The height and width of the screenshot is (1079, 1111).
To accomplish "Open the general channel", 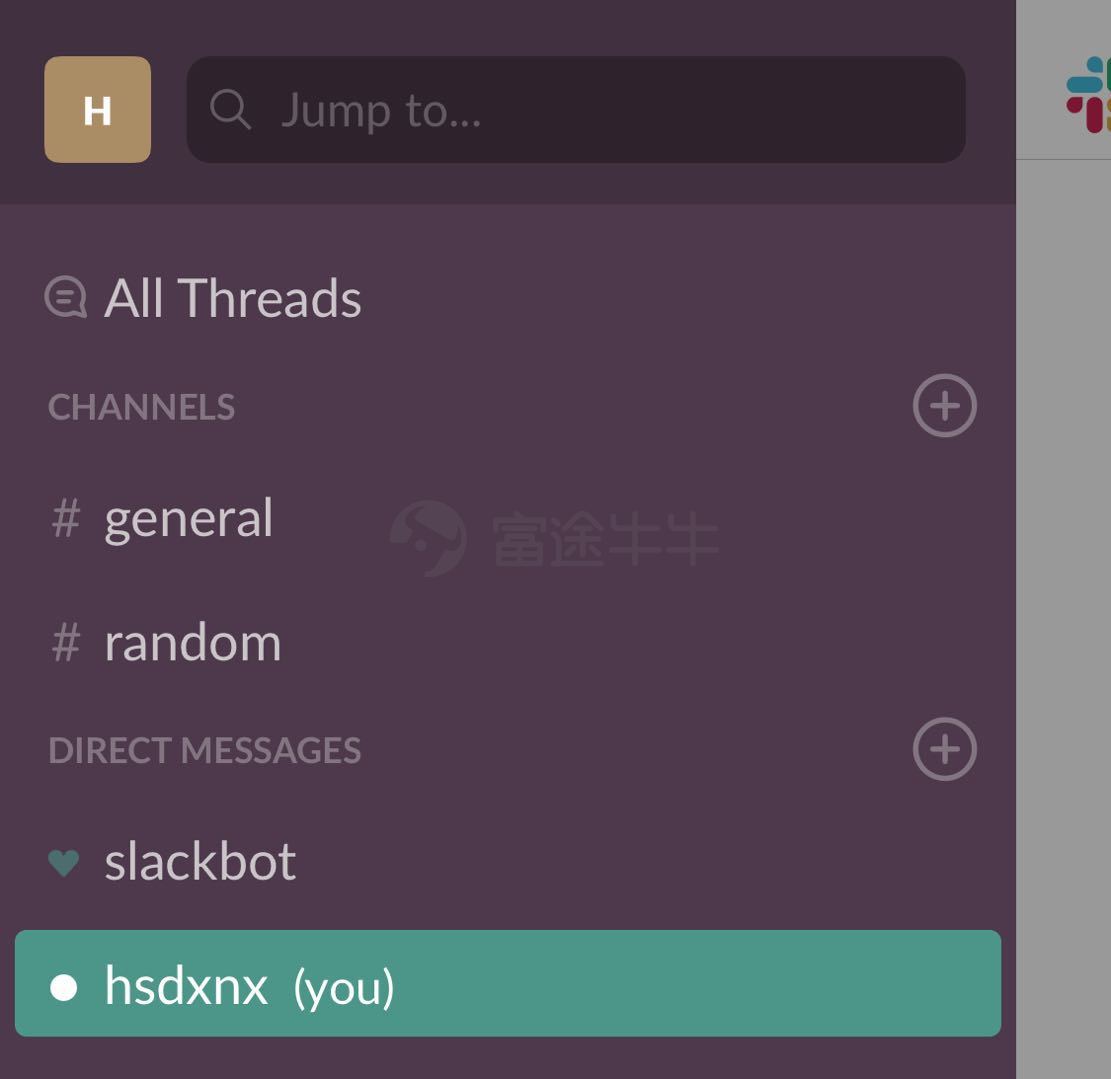I will point(188,519).
